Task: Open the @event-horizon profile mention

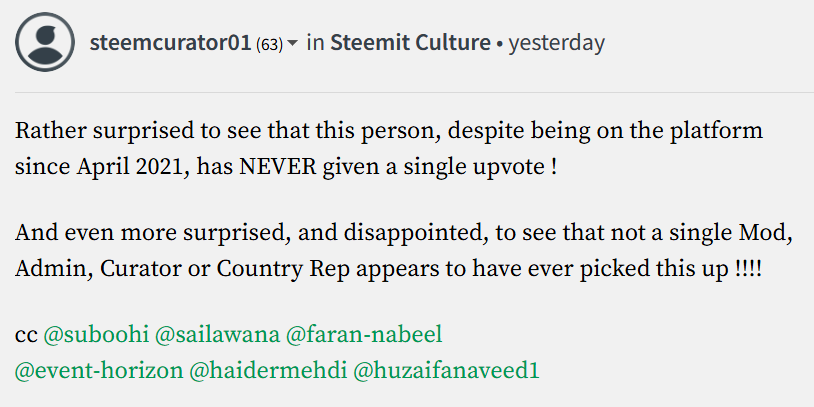Action: [x=99, y=370]
